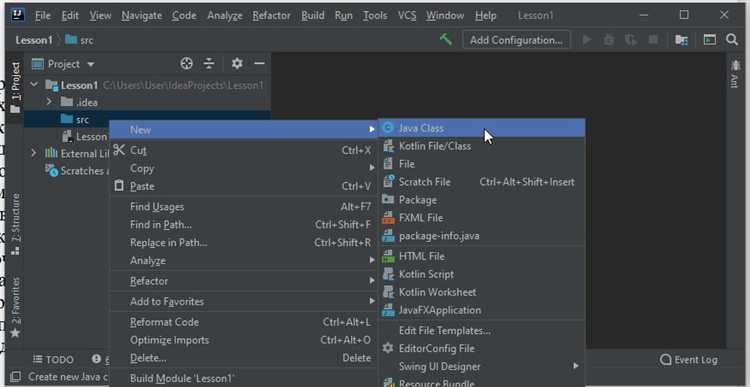The width and height of the screenshot is (750, 387).
Task: Click the Package folder icon in submenu
Action: pos(388,199)
